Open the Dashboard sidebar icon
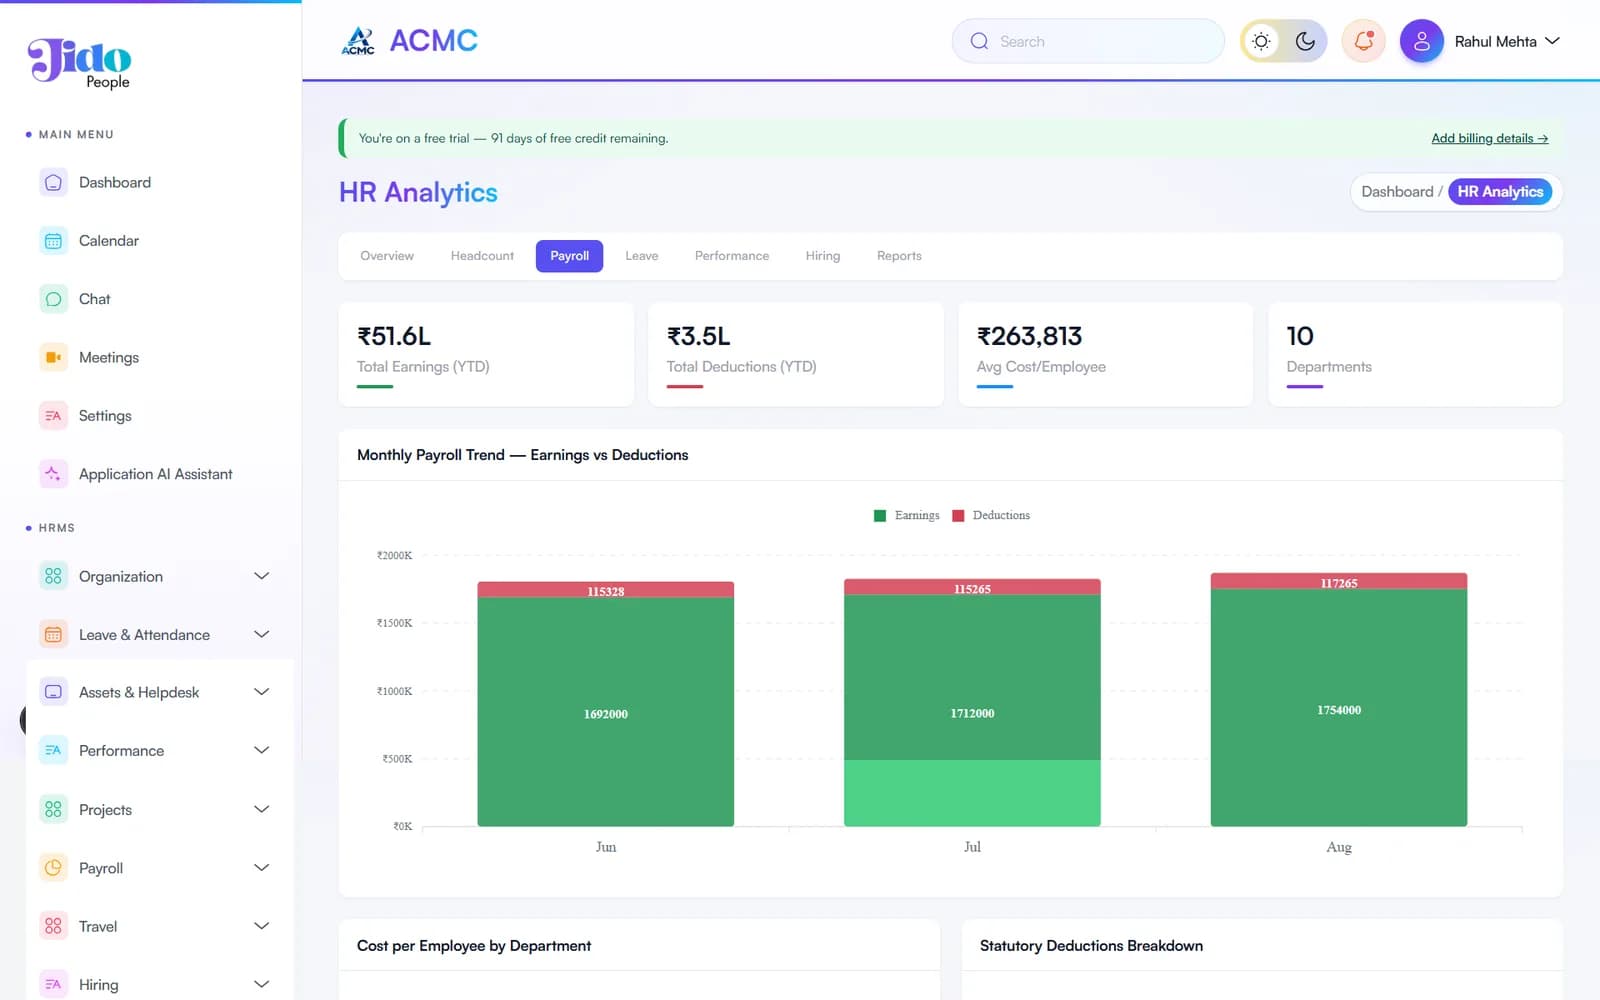 53,183
